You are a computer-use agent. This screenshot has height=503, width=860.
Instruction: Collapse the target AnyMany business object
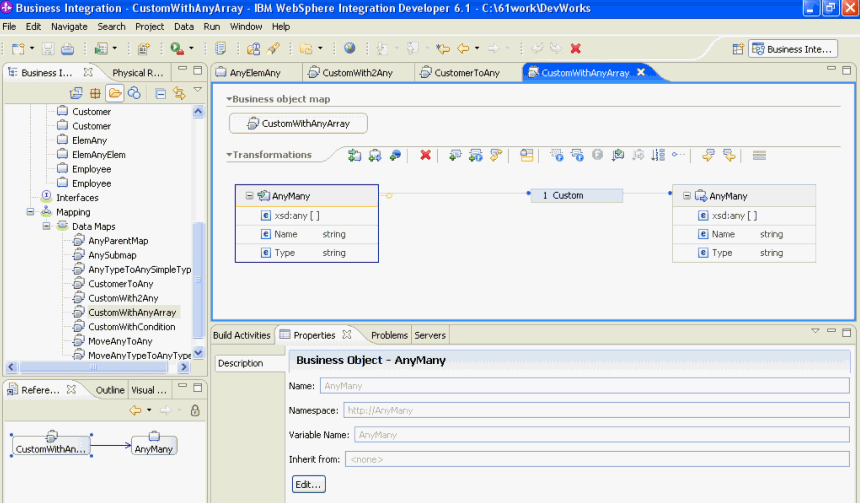pyautogui.click(x=687, y=196)
